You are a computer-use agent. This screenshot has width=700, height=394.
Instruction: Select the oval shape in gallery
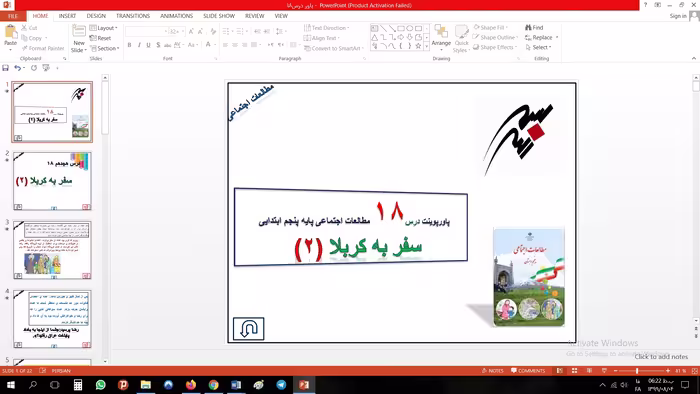pyautogui.click(x=409, y=28)
